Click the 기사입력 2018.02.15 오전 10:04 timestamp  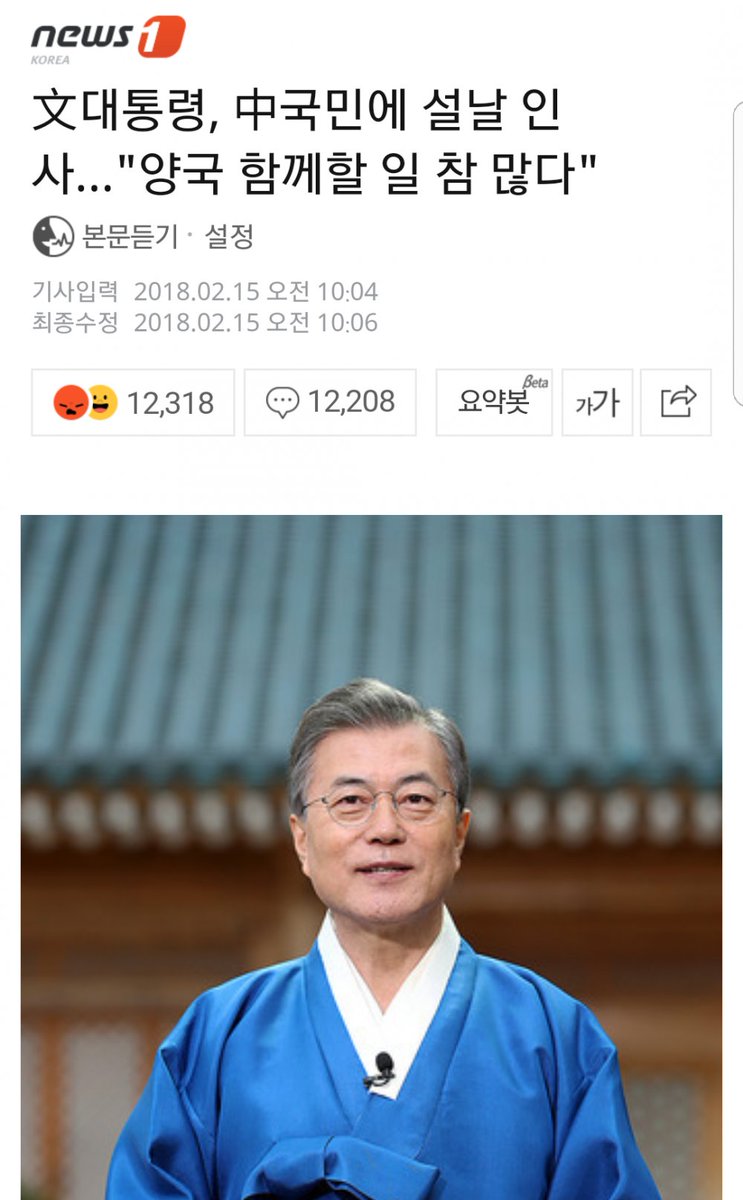205,292
